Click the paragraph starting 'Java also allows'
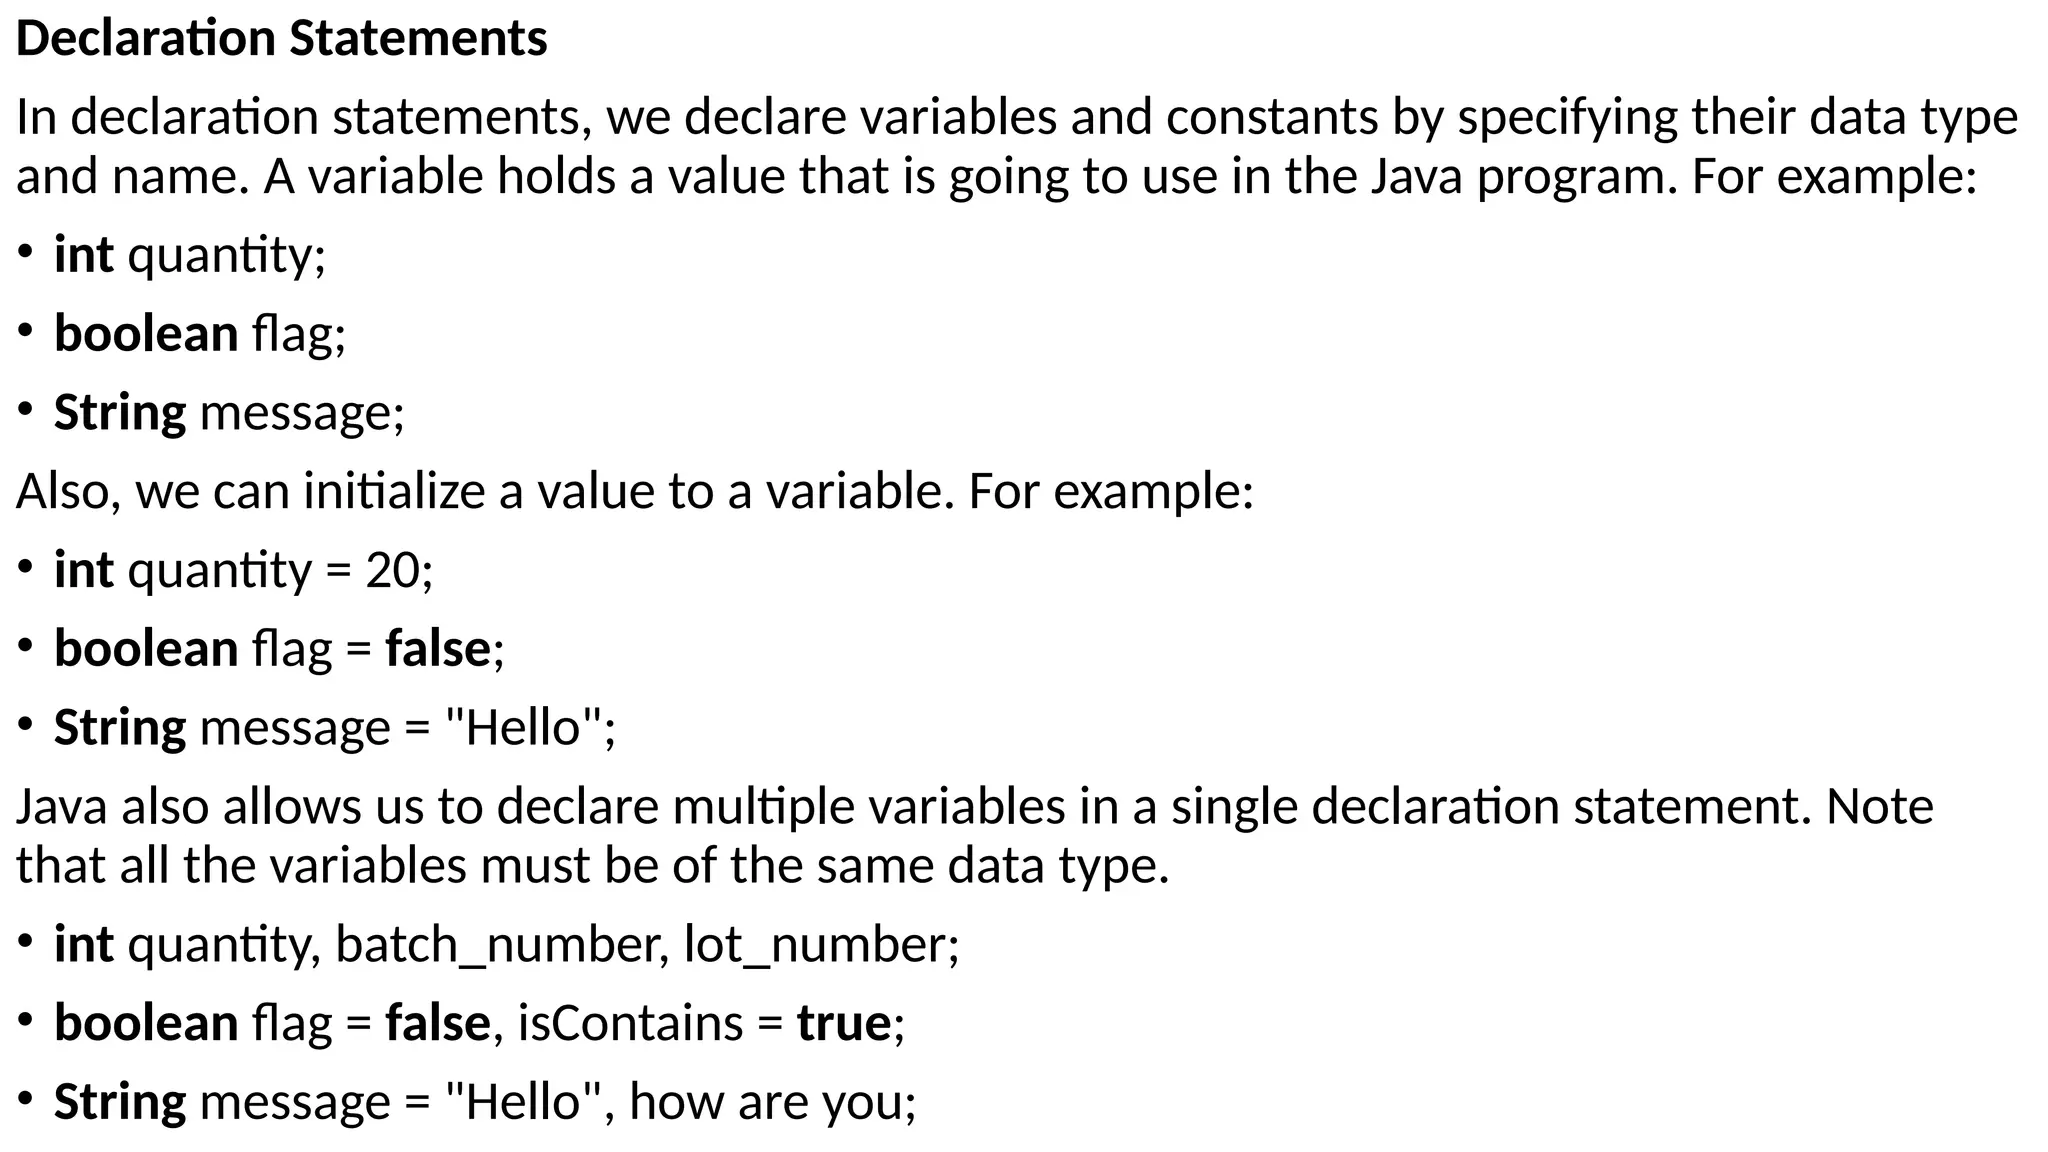This screenshot has height=1152, width=2048. 975,835
